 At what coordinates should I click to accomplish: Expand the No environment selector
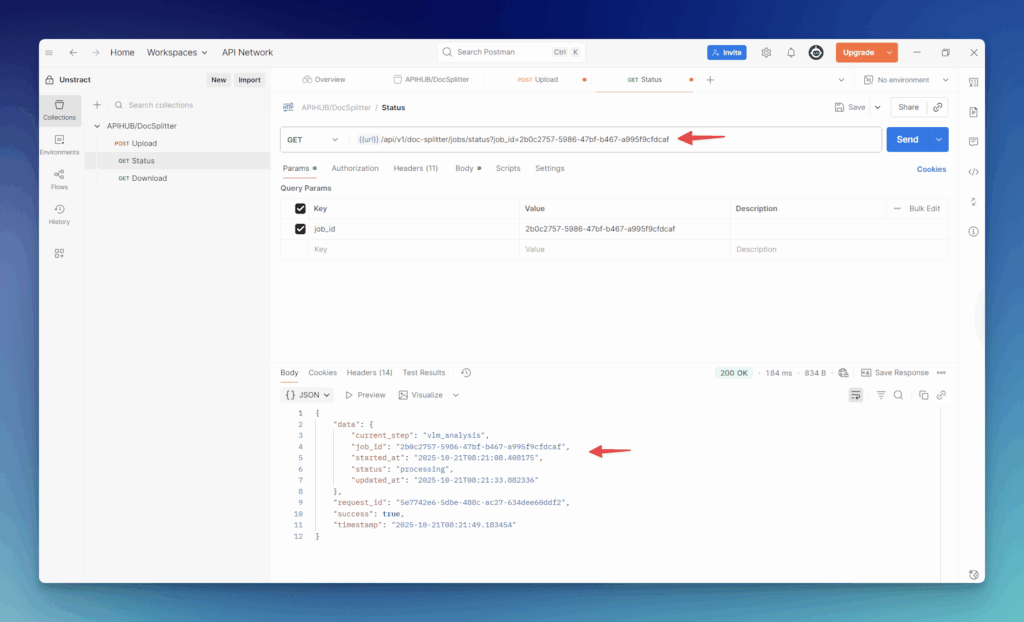pyautogui.click(x=903, y=80)
